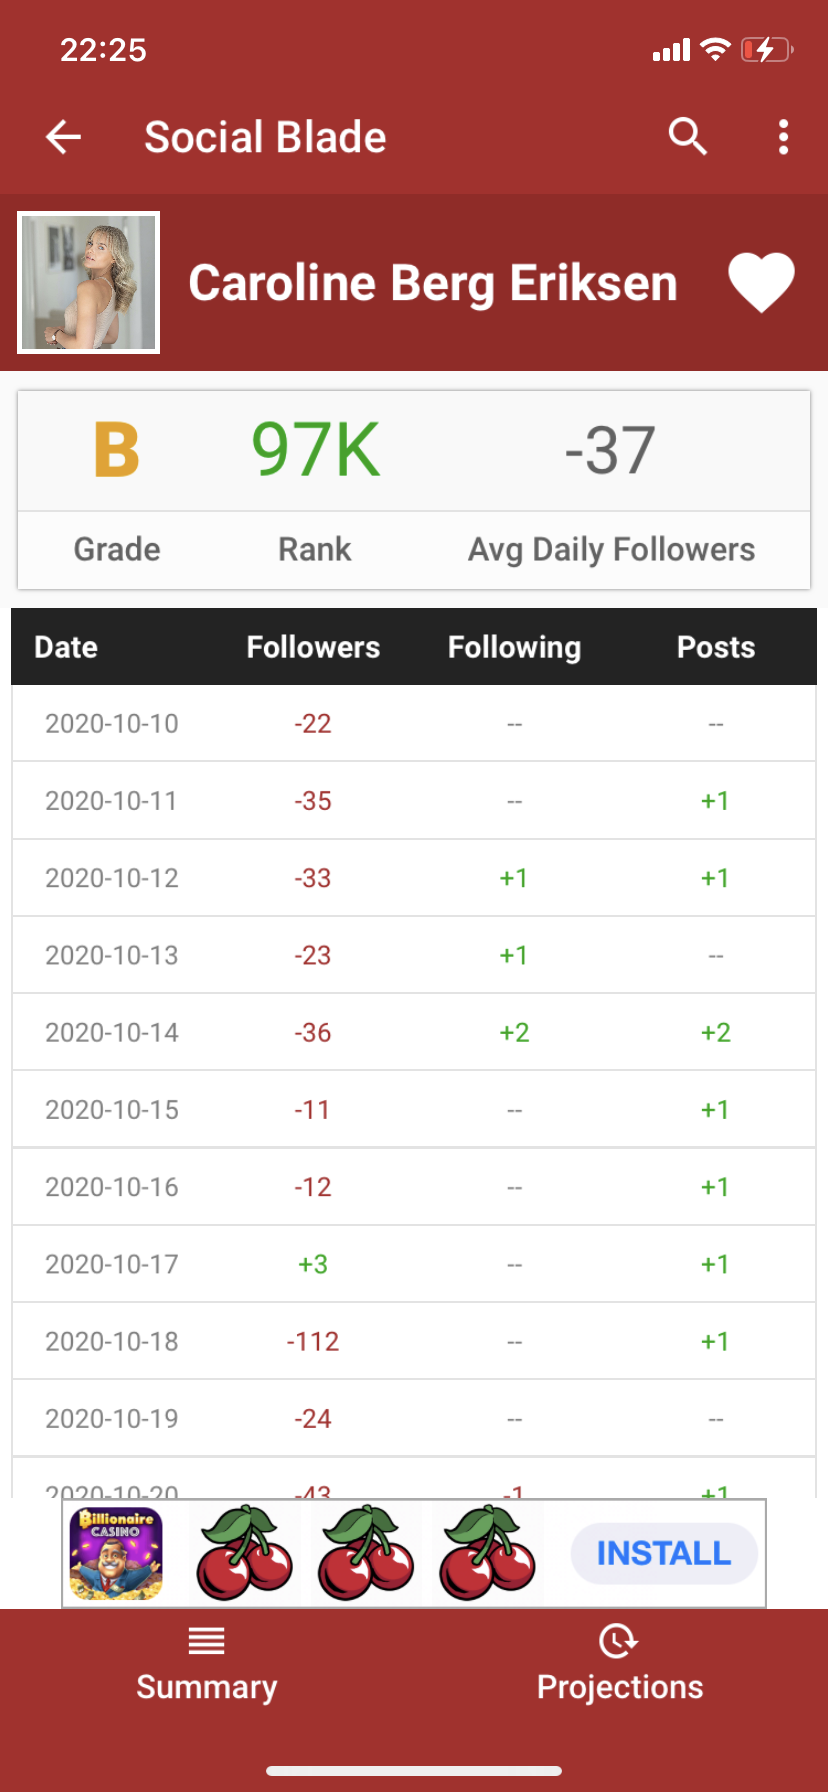Tap the Summary list icon
The image size is (828, 1792).
tap(207, 1641)
